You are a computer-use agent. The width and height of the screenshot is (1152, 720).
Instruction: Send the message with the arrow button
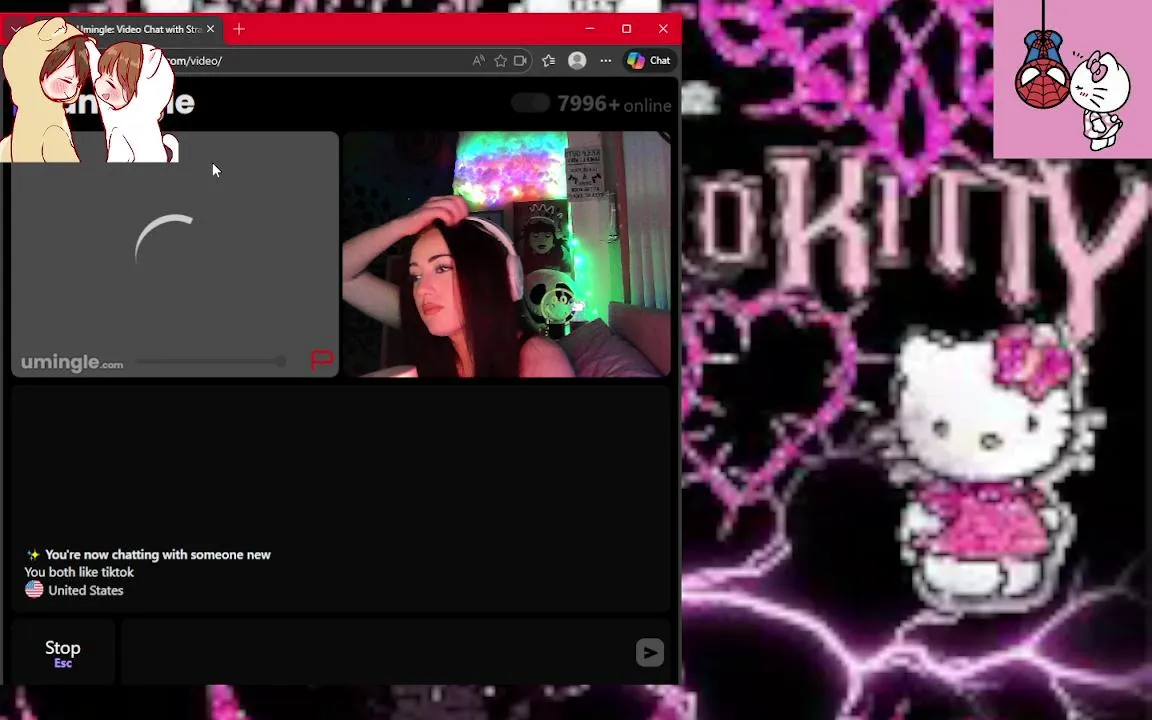[649, 652]
